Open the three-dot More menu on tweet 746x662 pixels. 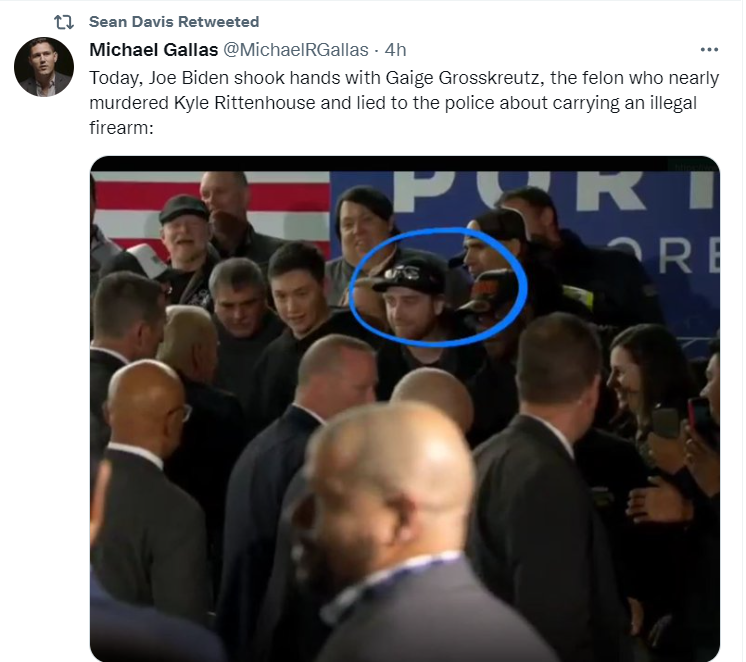click(709, 49)
